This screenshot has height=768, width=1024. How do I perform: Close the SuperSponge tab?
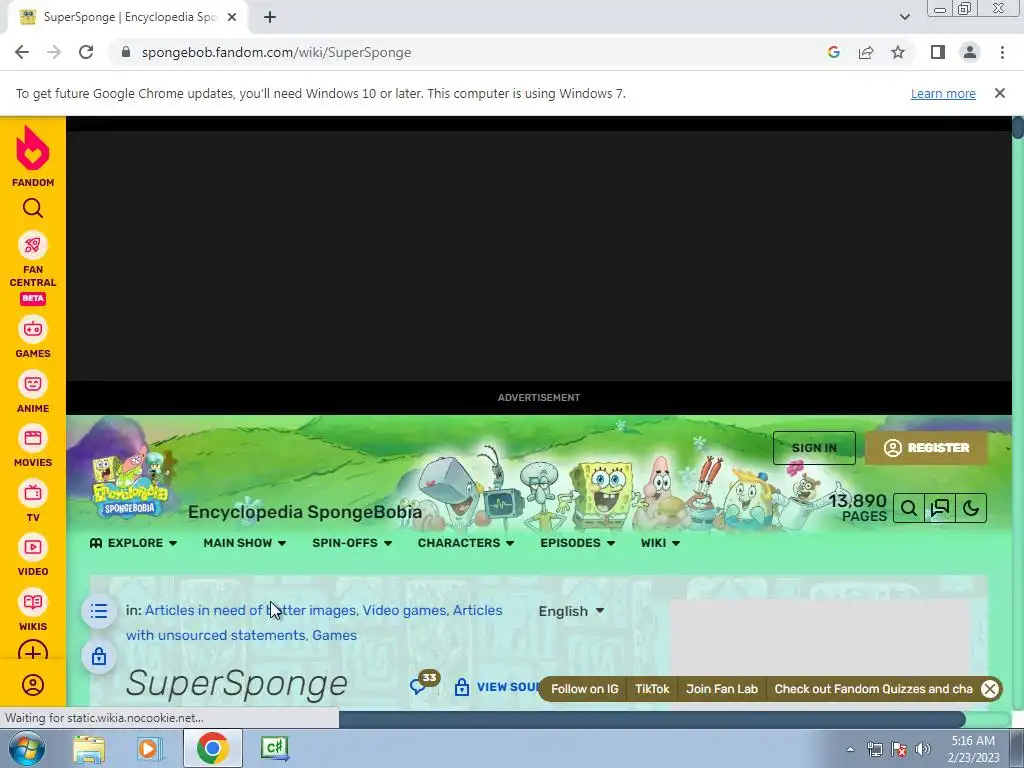coord(232,17)
